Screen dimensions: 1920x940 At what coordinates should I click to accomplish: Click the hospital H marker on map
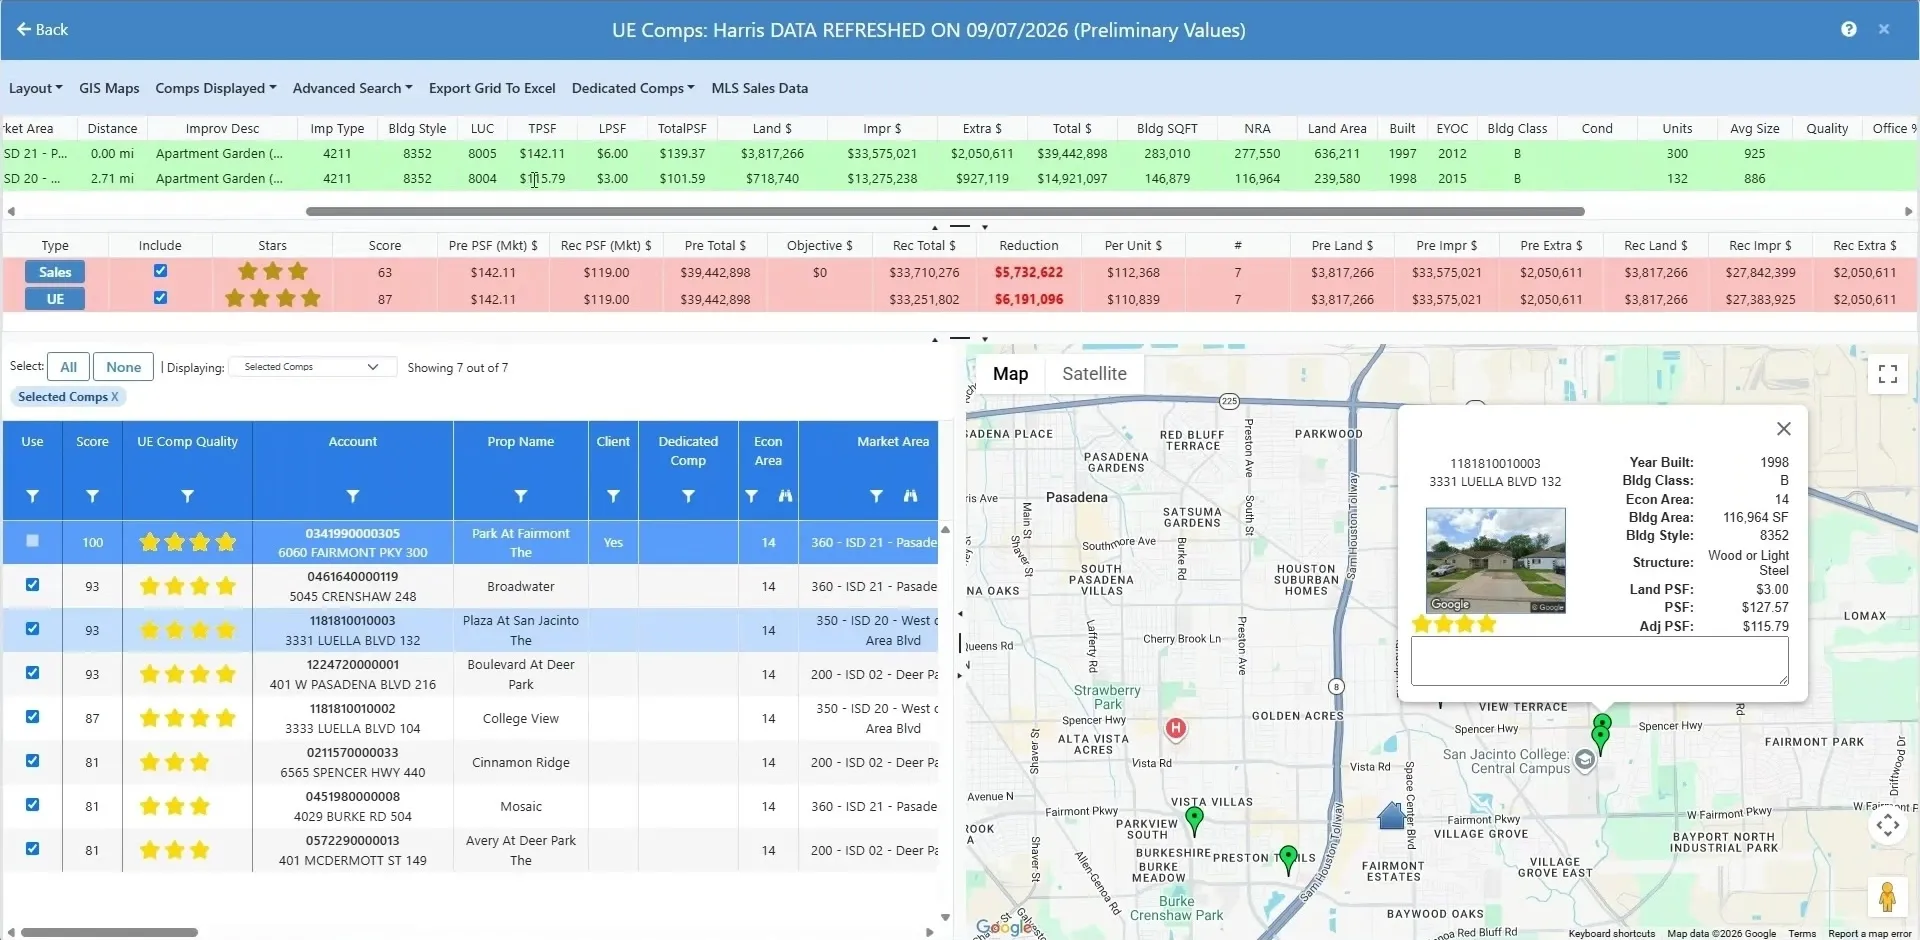coord(1176,729)
